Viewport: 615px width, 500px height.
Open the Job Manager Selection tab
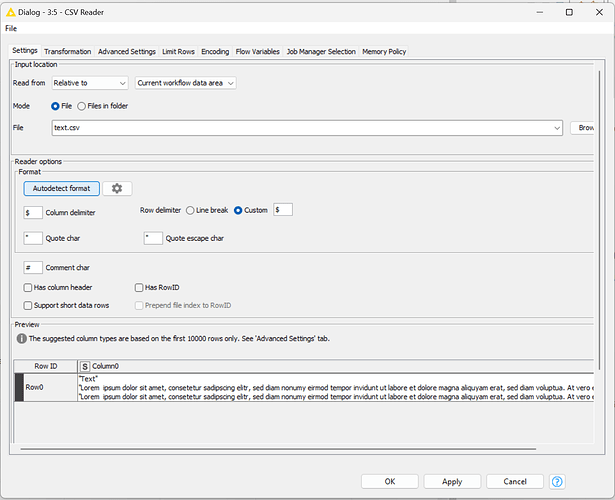[x=321, y=51]
